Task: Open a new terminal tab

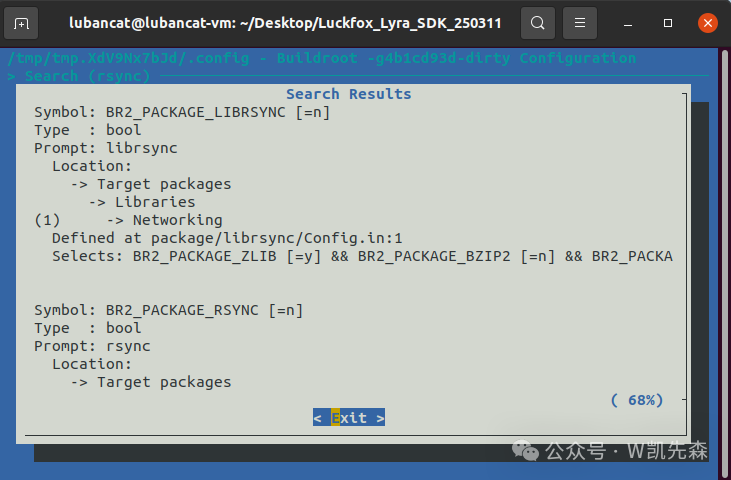Action: tap(22, 22)
